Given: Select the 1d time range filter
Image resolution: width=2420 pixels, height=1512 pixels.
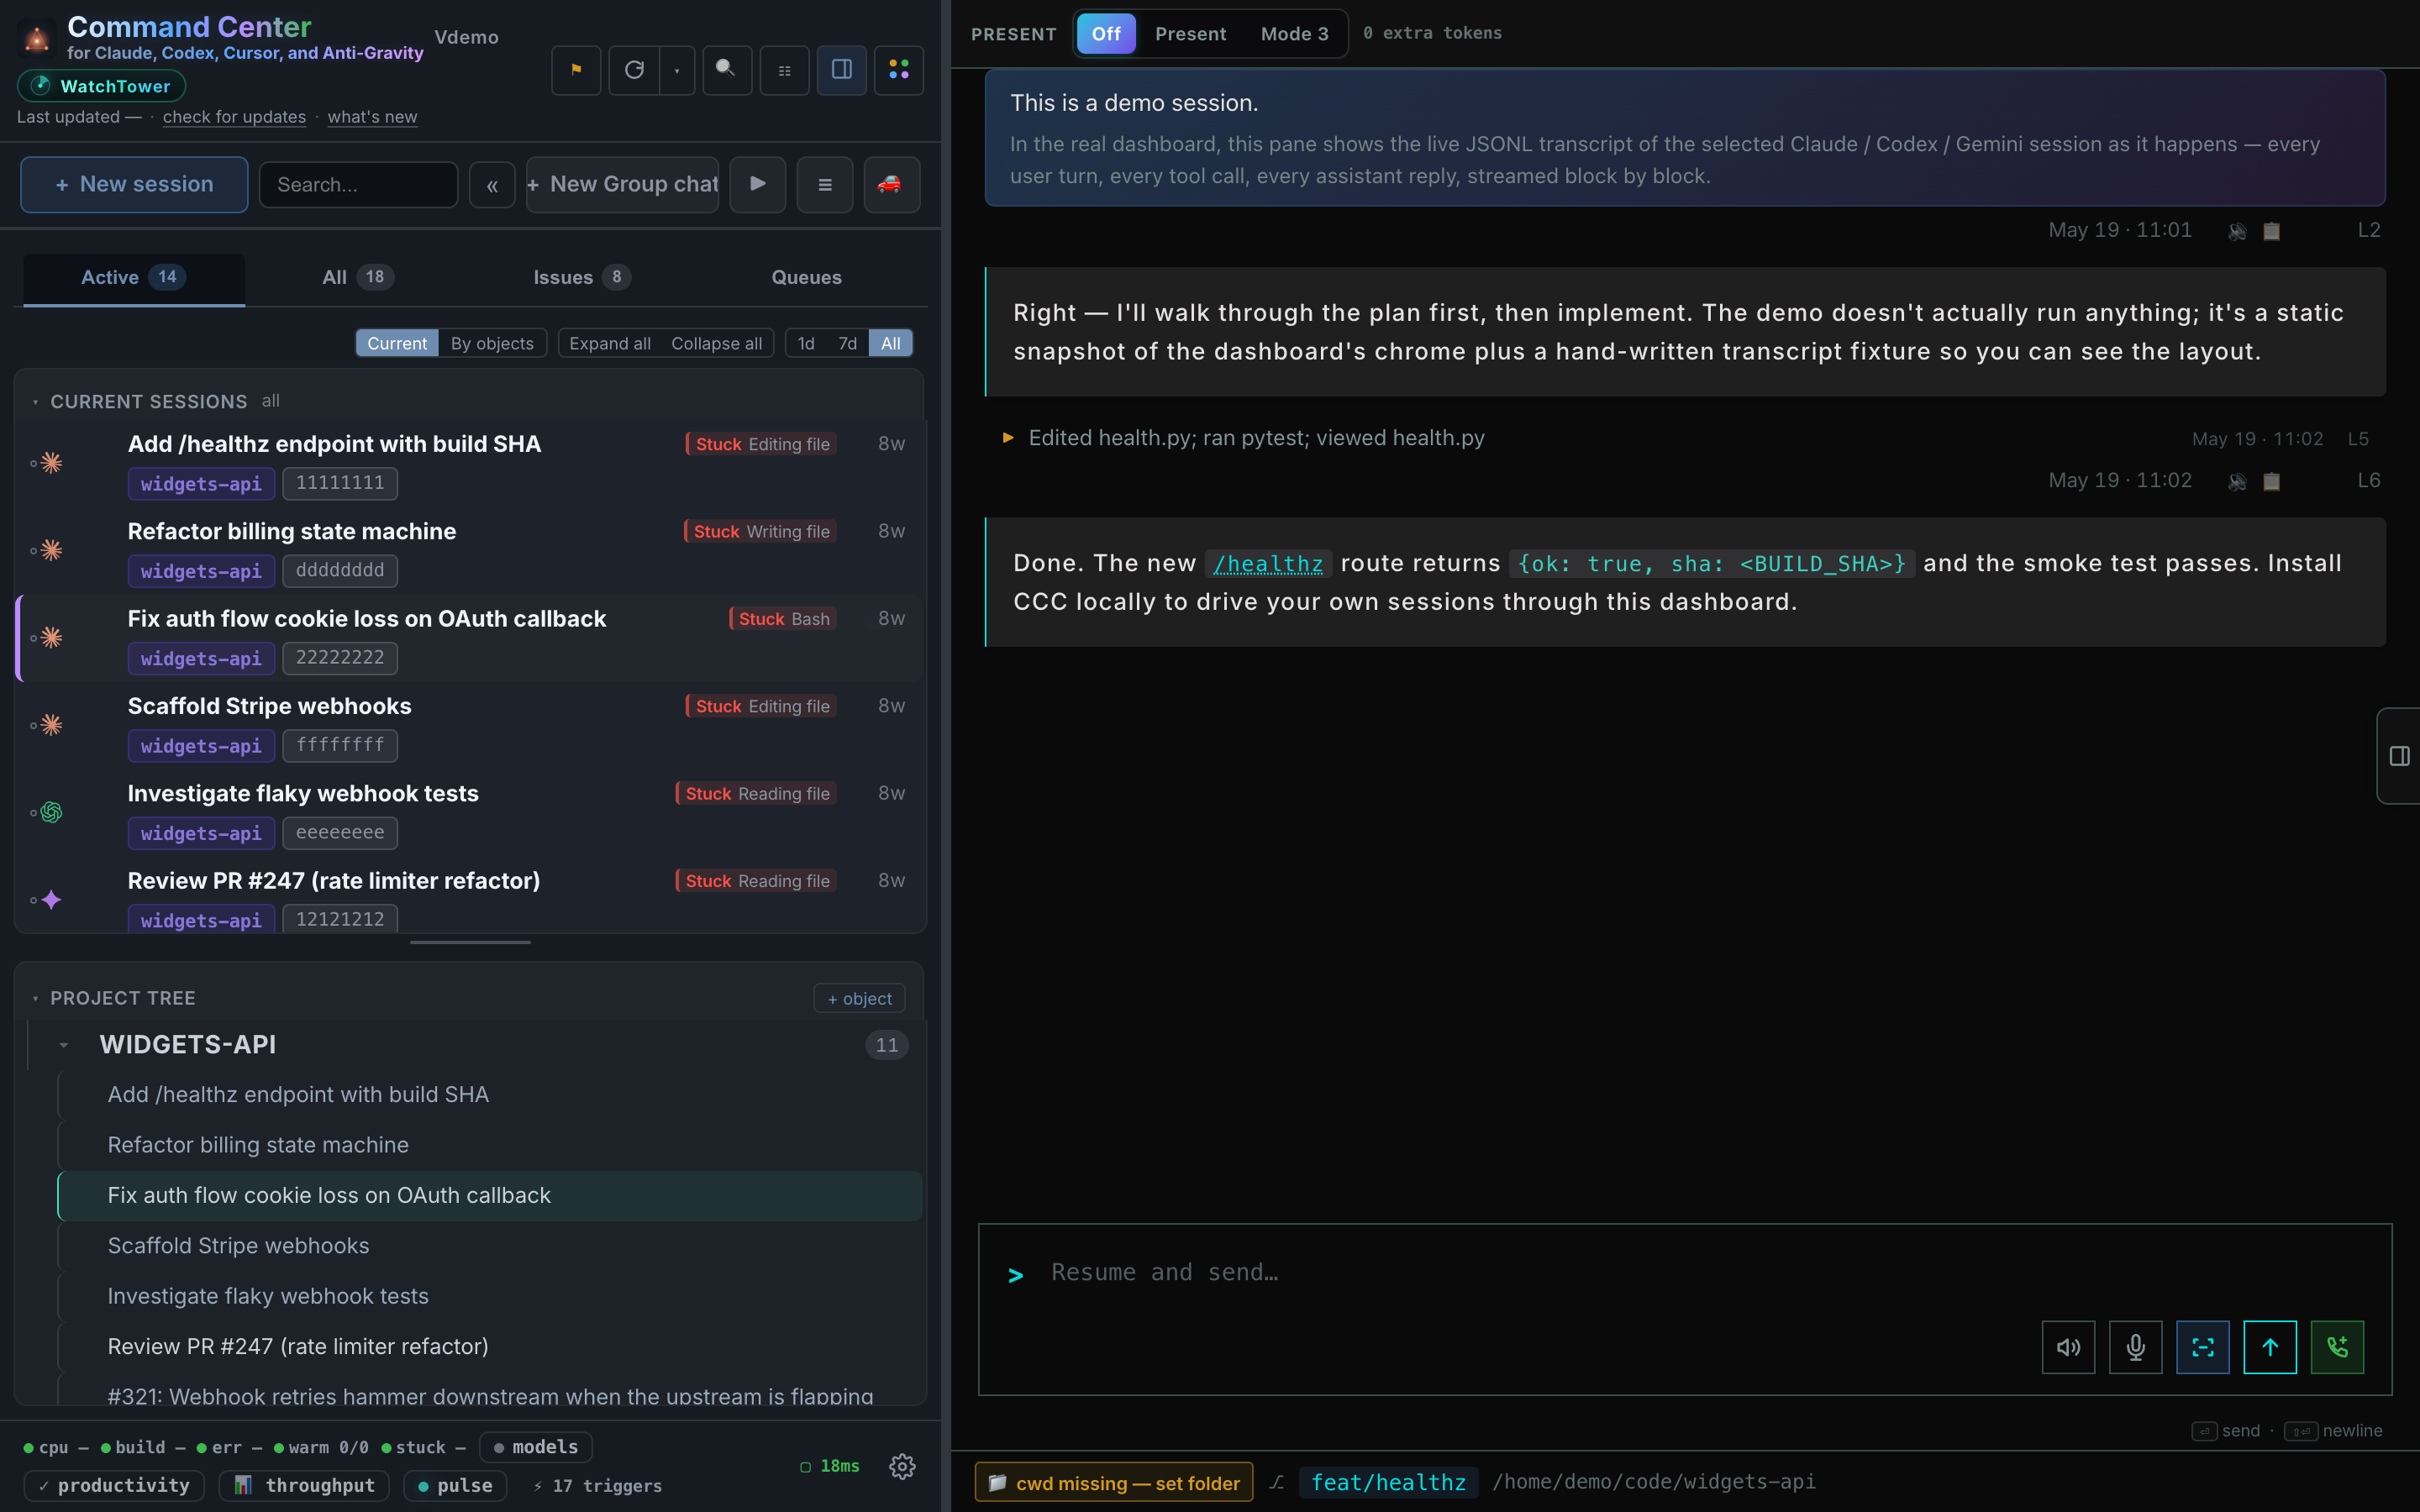Looking at the screenshot, I should point(806,343).
